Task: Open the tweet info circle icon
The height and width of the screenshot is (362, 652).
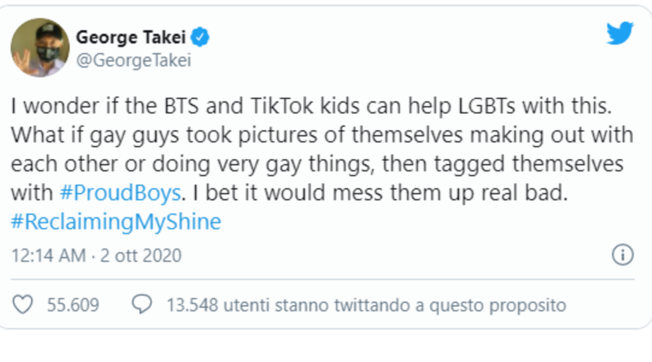Action: 622,255
